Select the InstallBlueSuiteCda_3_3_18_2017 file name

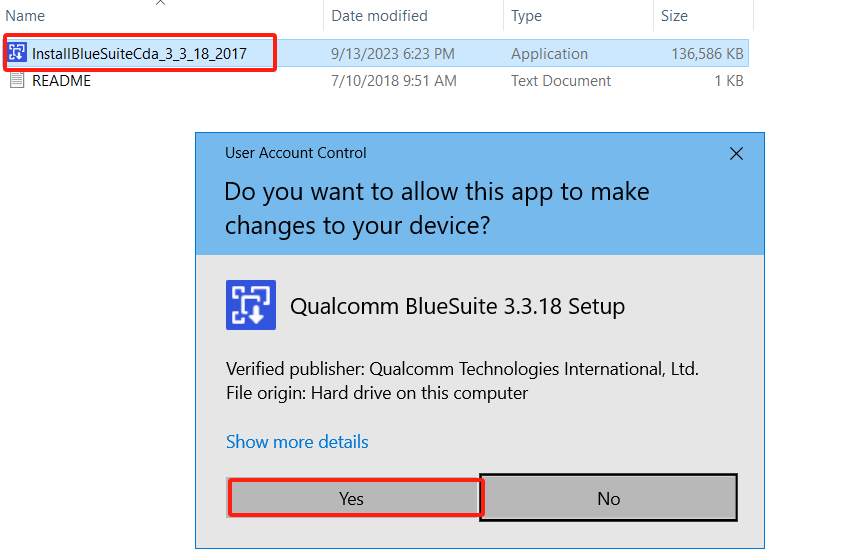[139, 54]
